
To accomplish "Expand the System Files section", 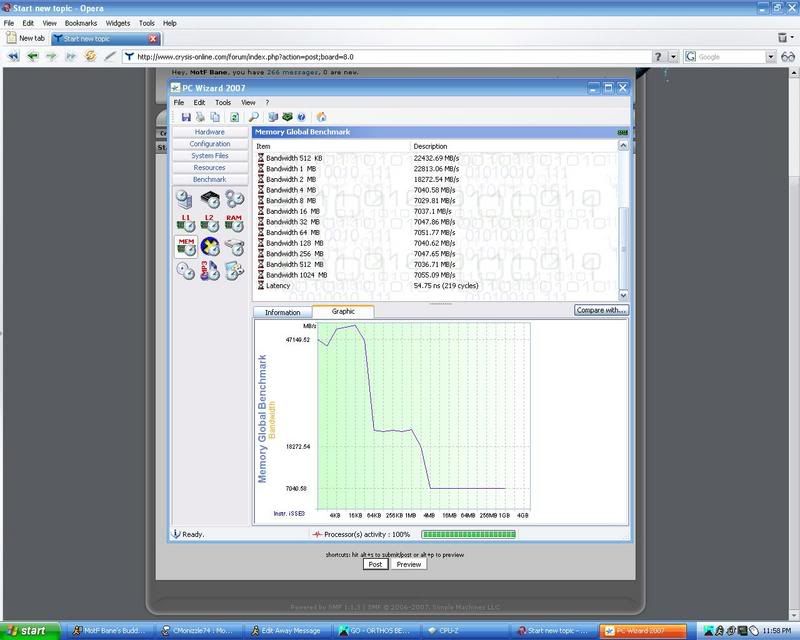I will pos(210,156).
